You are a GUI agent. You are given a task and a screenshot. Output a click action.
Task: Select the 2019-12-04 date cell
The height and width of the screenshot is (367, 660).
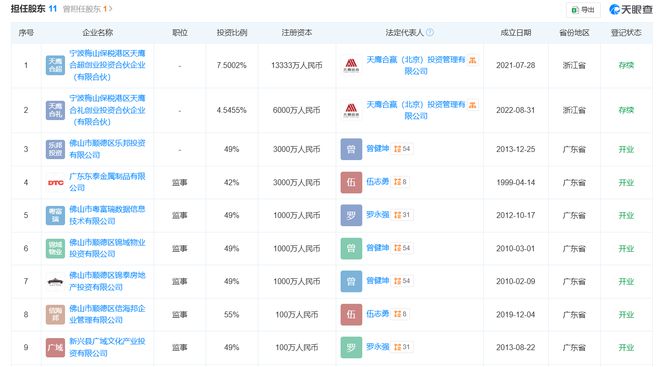click(516, 314)
